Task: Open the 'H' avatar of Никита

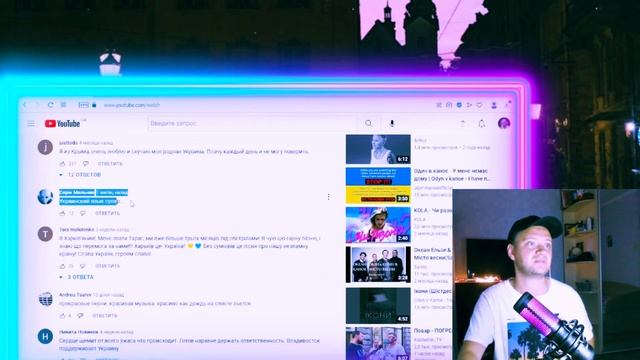Action: pyautogui.click(x=45, y=336)
